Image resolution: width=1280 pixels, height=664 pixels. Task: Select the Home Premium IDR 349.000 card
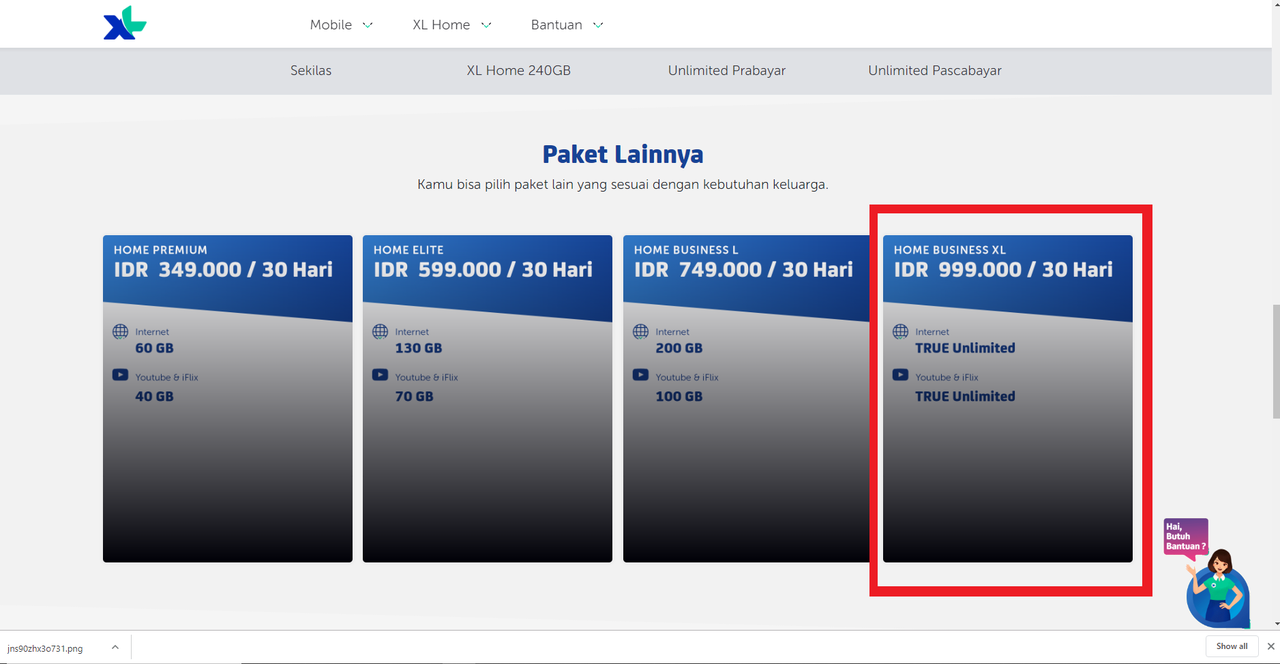tap(228, 399)
